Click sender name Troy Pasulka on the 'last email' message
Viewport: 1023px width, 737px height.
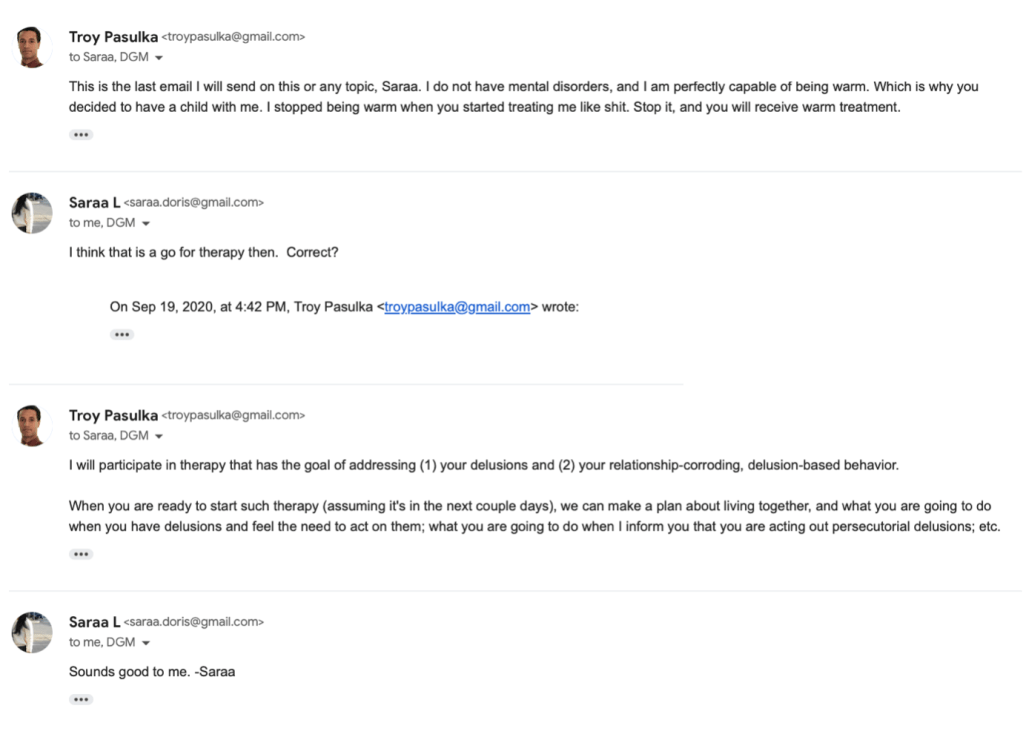(x=113, y=37)
